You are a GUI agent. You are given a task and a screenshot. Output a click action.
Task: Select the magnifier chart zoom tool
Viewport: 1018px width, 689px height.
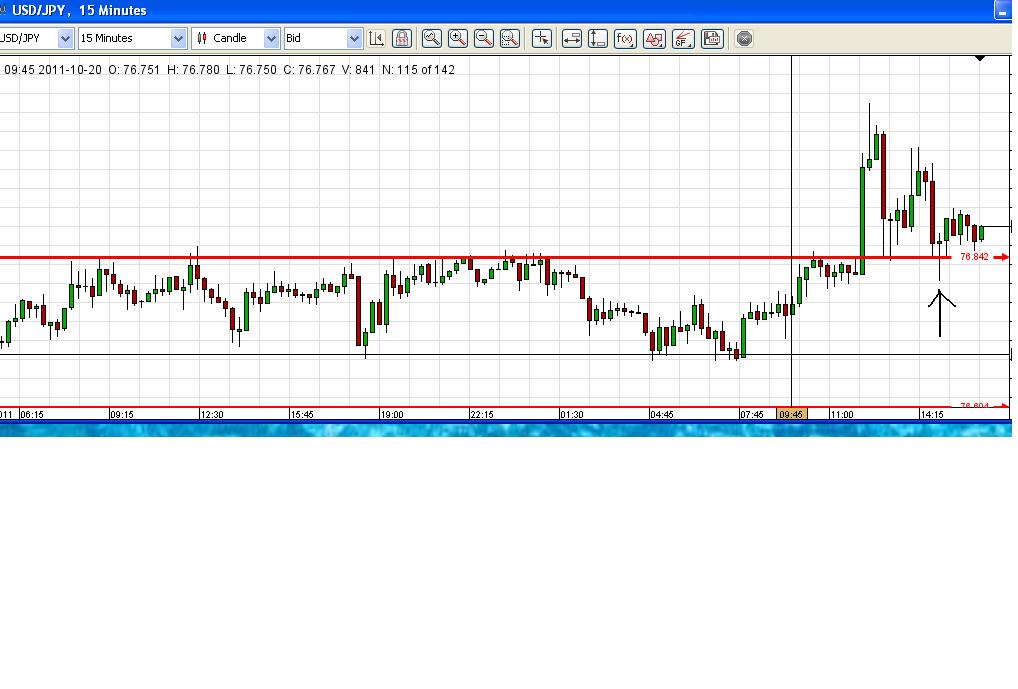pos(432,38)
